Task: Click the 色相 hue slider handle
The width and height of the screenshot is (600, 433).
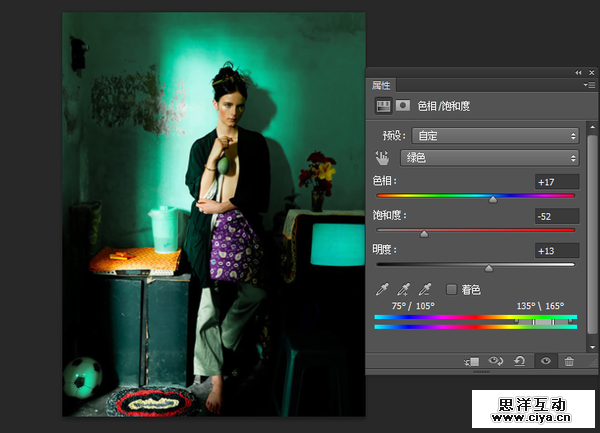Action: 492,199
